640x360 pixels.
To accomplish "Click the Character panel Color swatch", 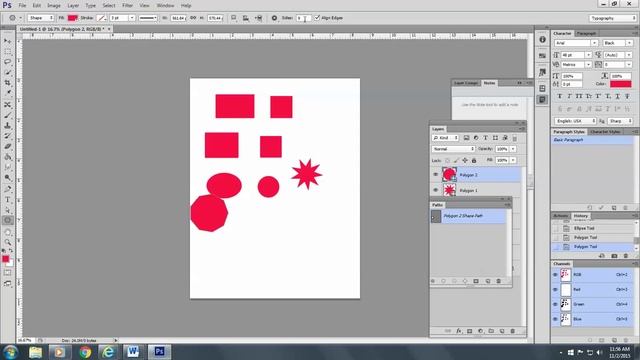I will pos(620,84).
